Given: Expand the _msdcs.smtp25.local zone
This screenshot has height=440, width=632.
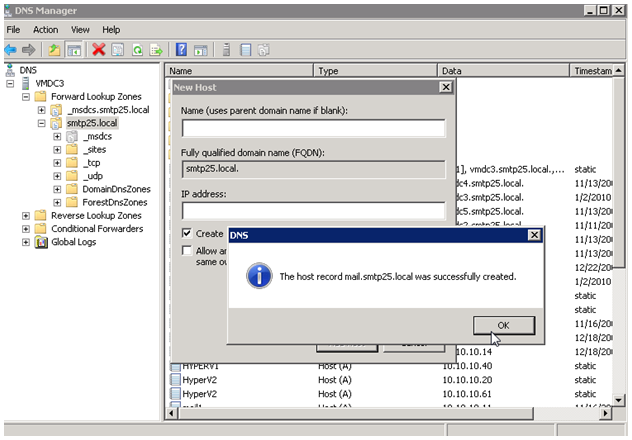Looking at the screenshot, I should (42, 110).
